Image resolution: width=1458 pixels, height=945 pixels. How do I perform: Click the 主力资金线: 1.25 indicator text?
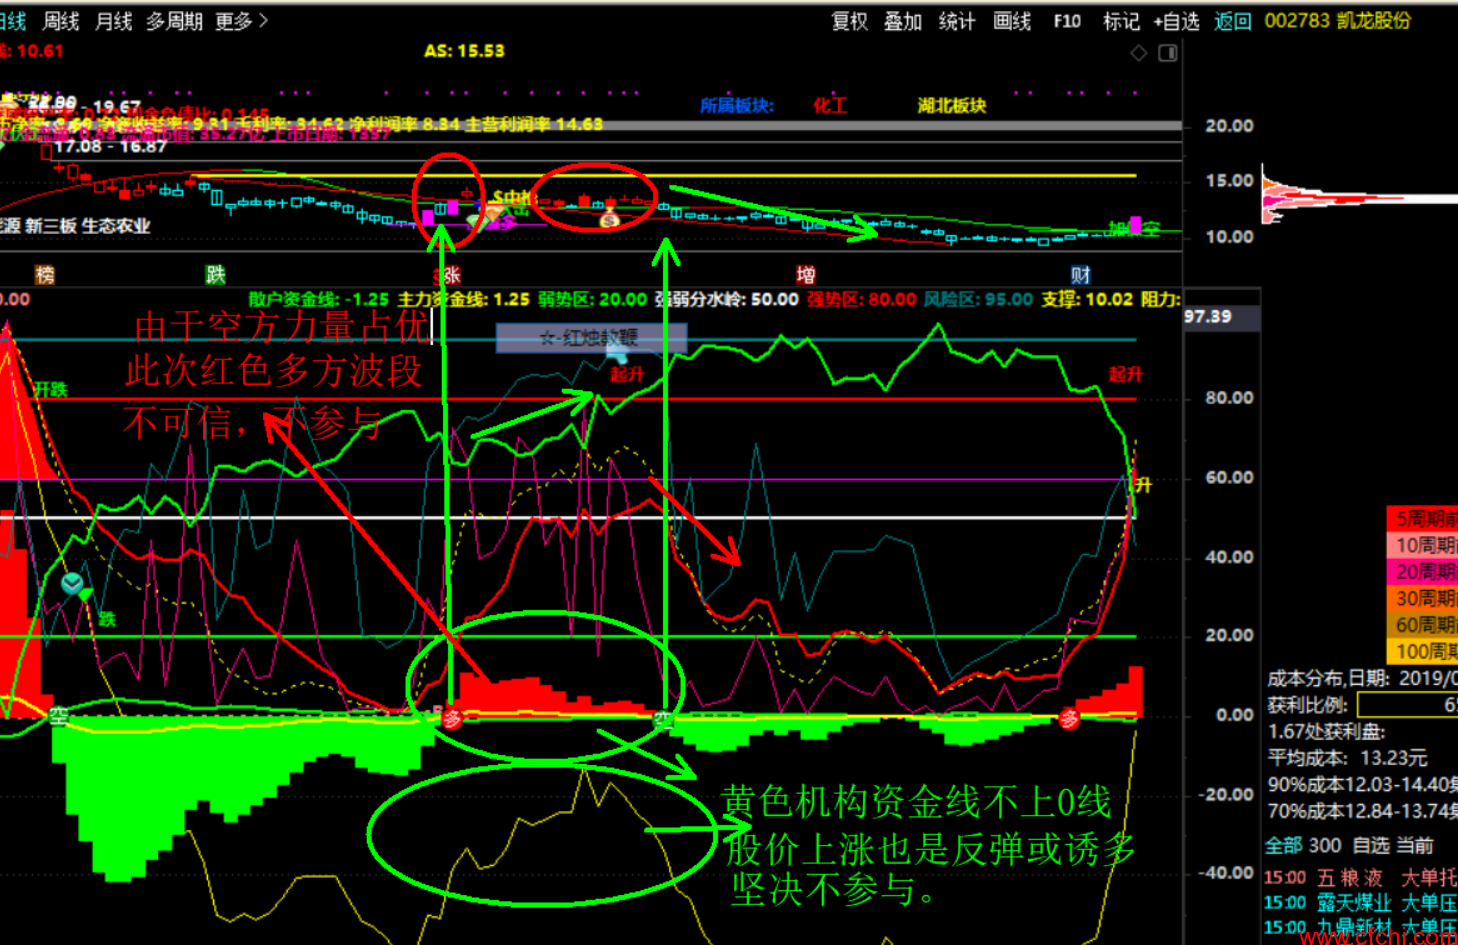464,299
